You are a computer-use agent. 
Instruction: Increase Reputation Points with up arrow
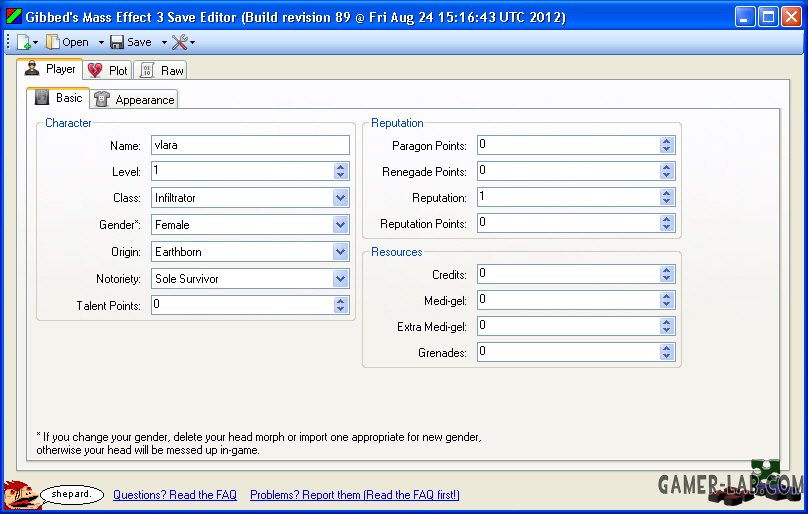pyautogui.click(x=666, y=219)
